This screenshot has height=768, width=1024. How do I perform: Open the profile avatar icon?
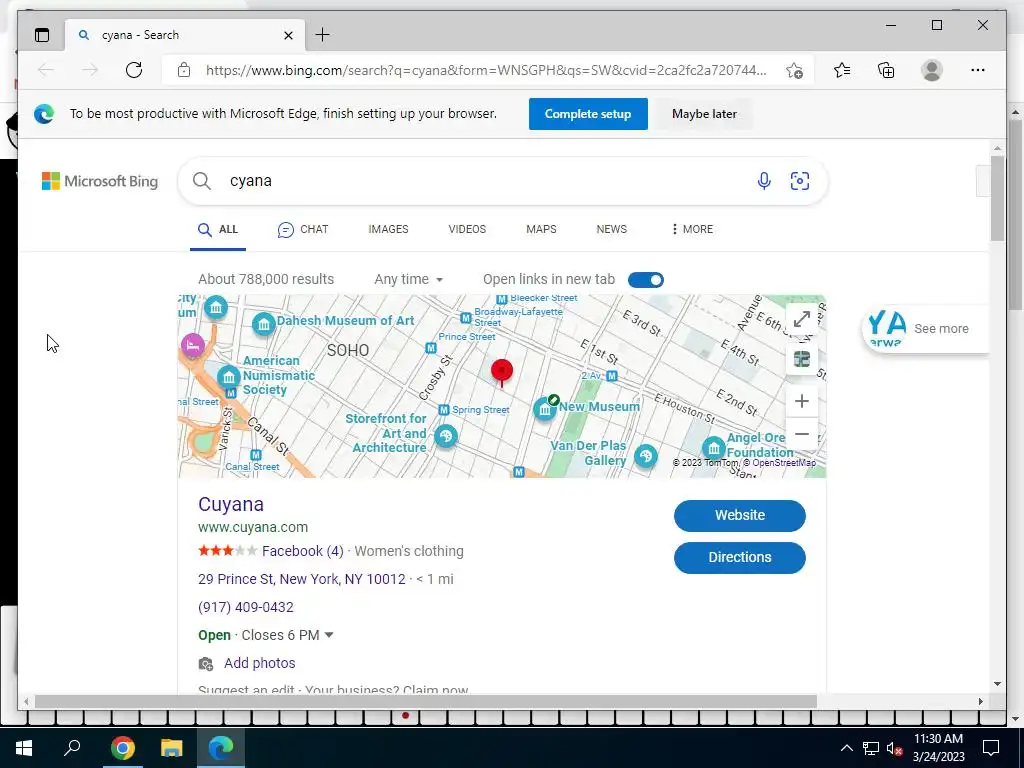[932, 70]
